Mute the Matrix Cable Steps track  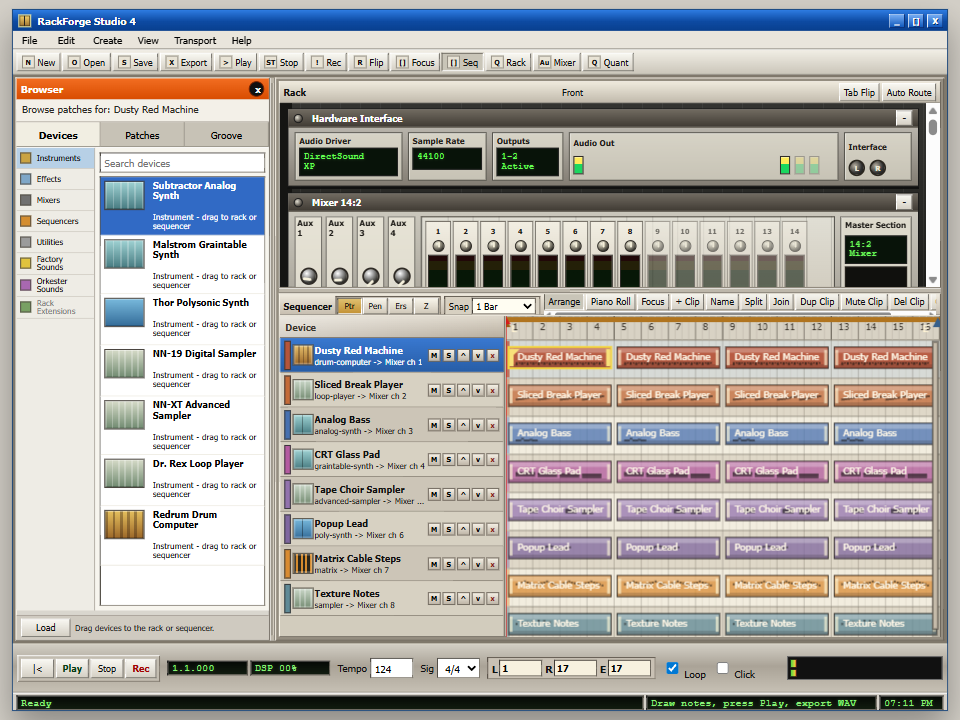click(x=434, y=564)
